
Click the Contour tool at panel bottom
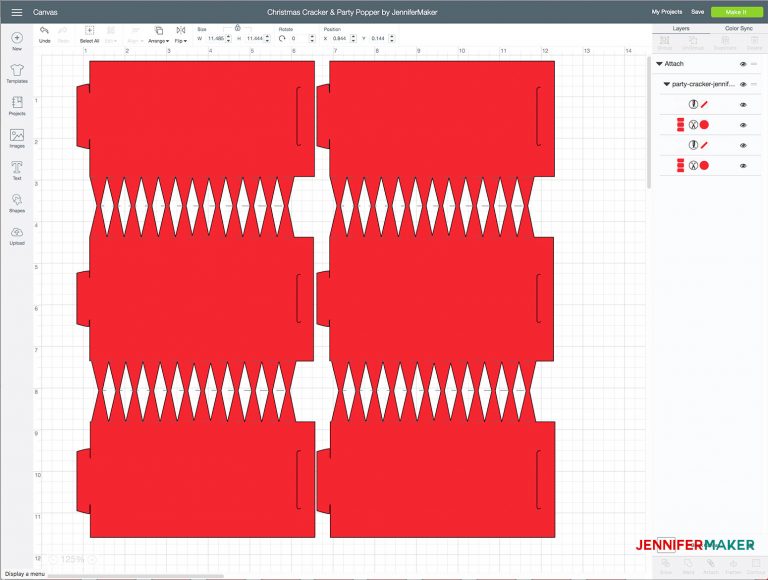(756, 567)
